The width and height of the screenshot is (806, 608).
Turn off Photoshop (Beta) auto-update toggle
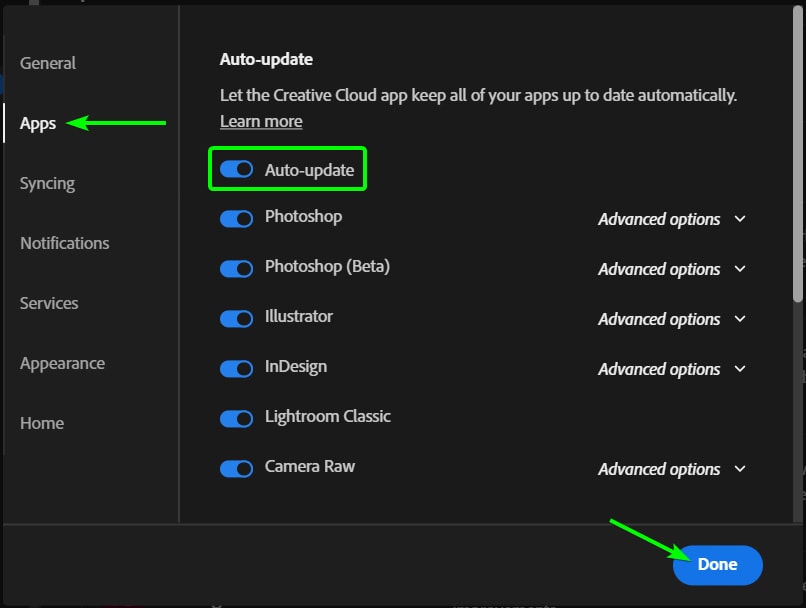coord(236,269)
